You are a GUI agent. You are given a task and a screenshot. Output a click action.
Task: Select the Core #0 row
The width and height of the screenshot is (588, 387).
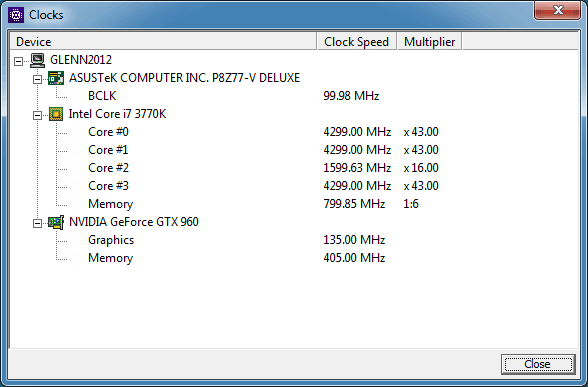point(108,132)
